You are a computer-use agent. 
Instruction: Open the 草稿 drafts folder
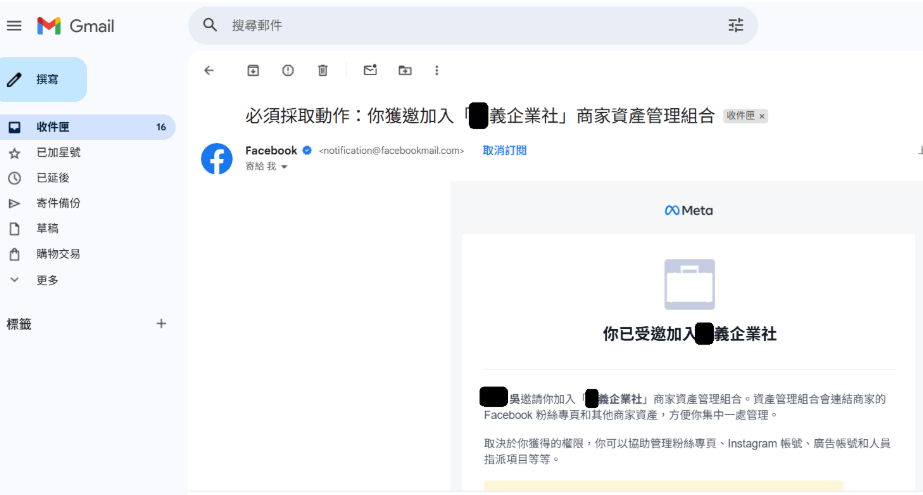[x=47, y=228]
